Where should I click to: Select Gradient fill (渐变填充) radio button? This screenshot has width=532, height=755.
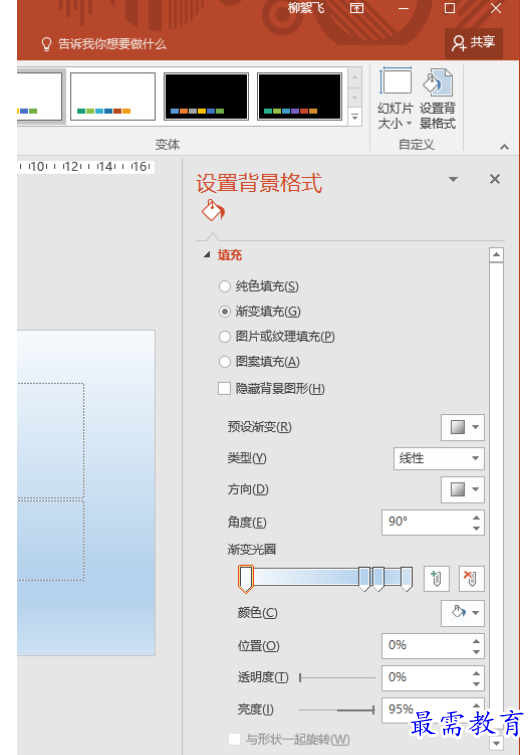point(224,312)
